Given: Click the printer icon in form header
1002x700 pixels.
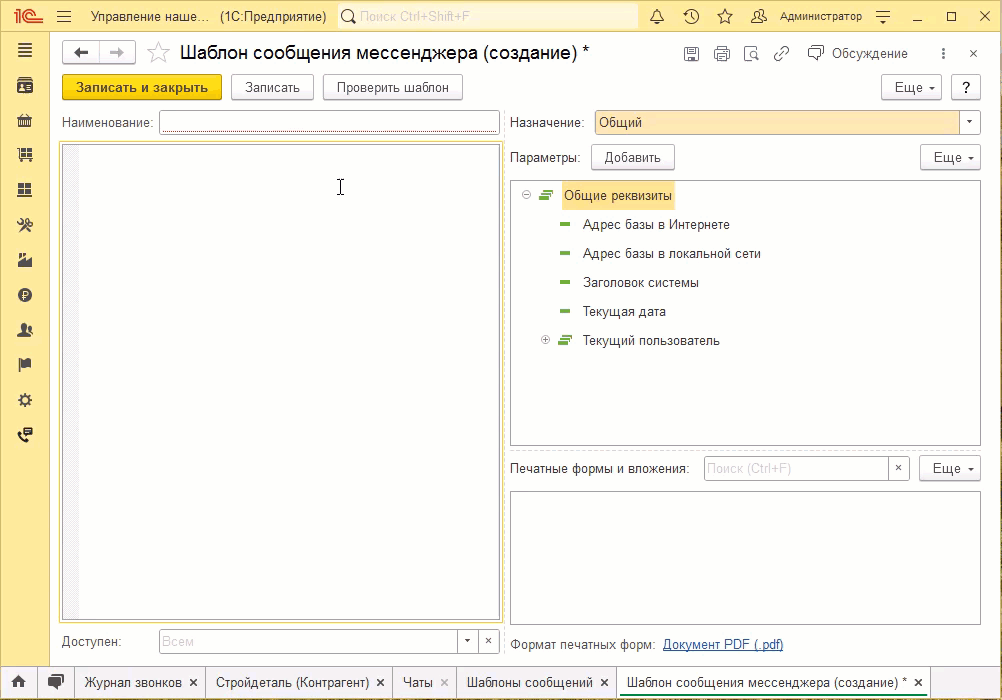Looking at the screenshot, I should click(x=722, y=54).
